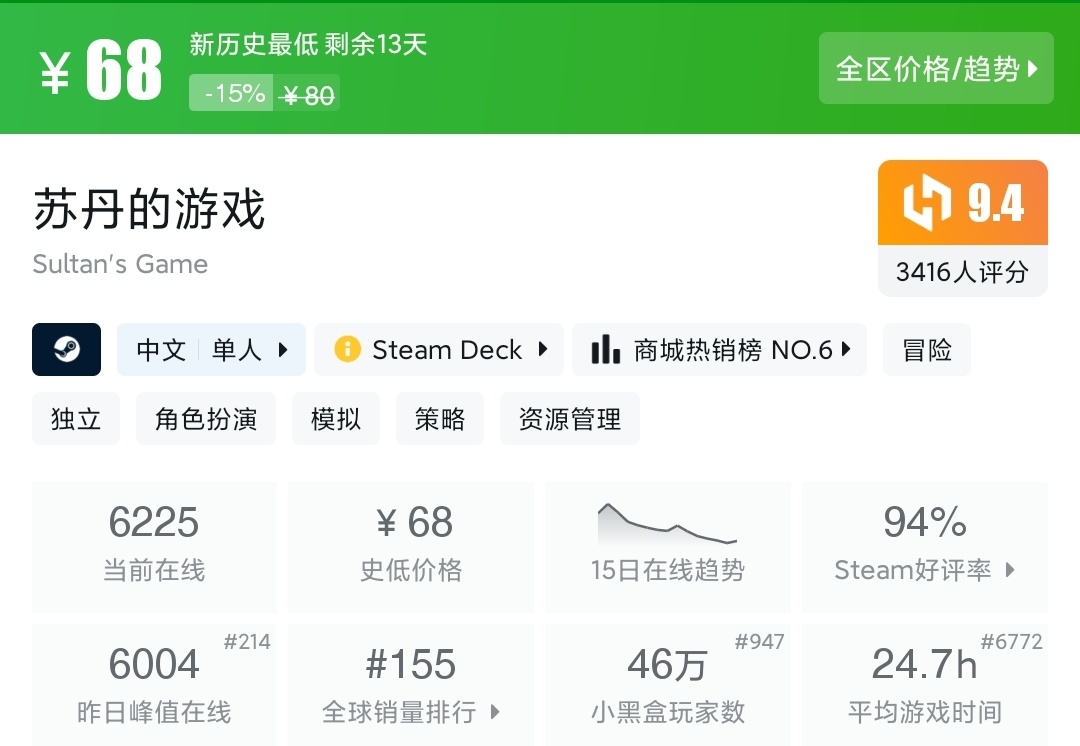Tap the -15% discount badge

click(235, 94)
